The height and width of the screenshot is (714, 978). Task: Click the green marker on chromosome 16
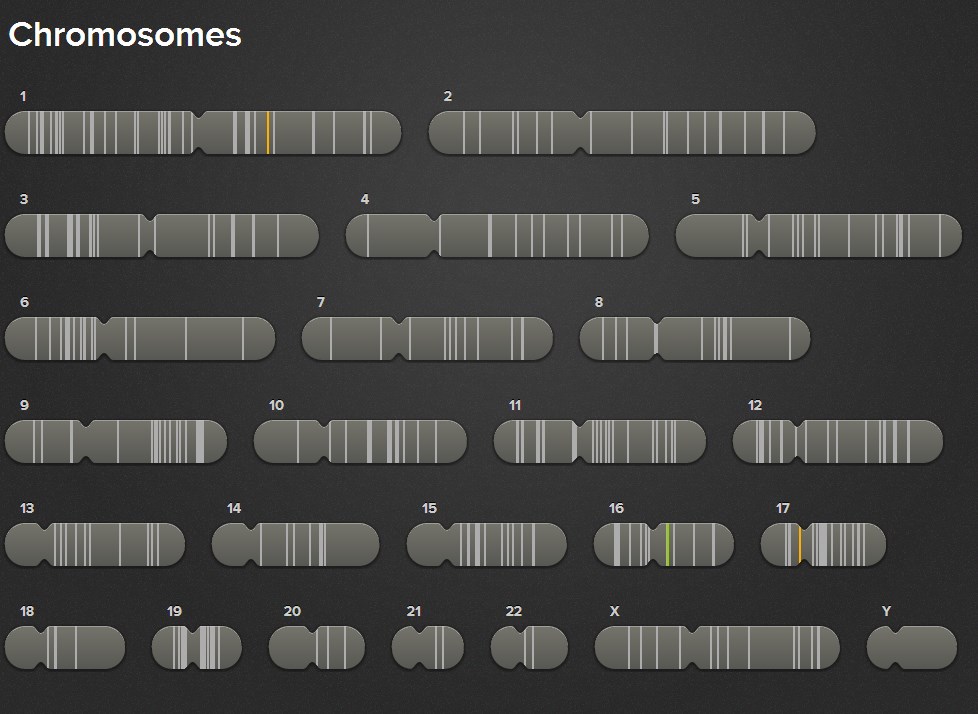pyautogui.click(x=667, y=544)
